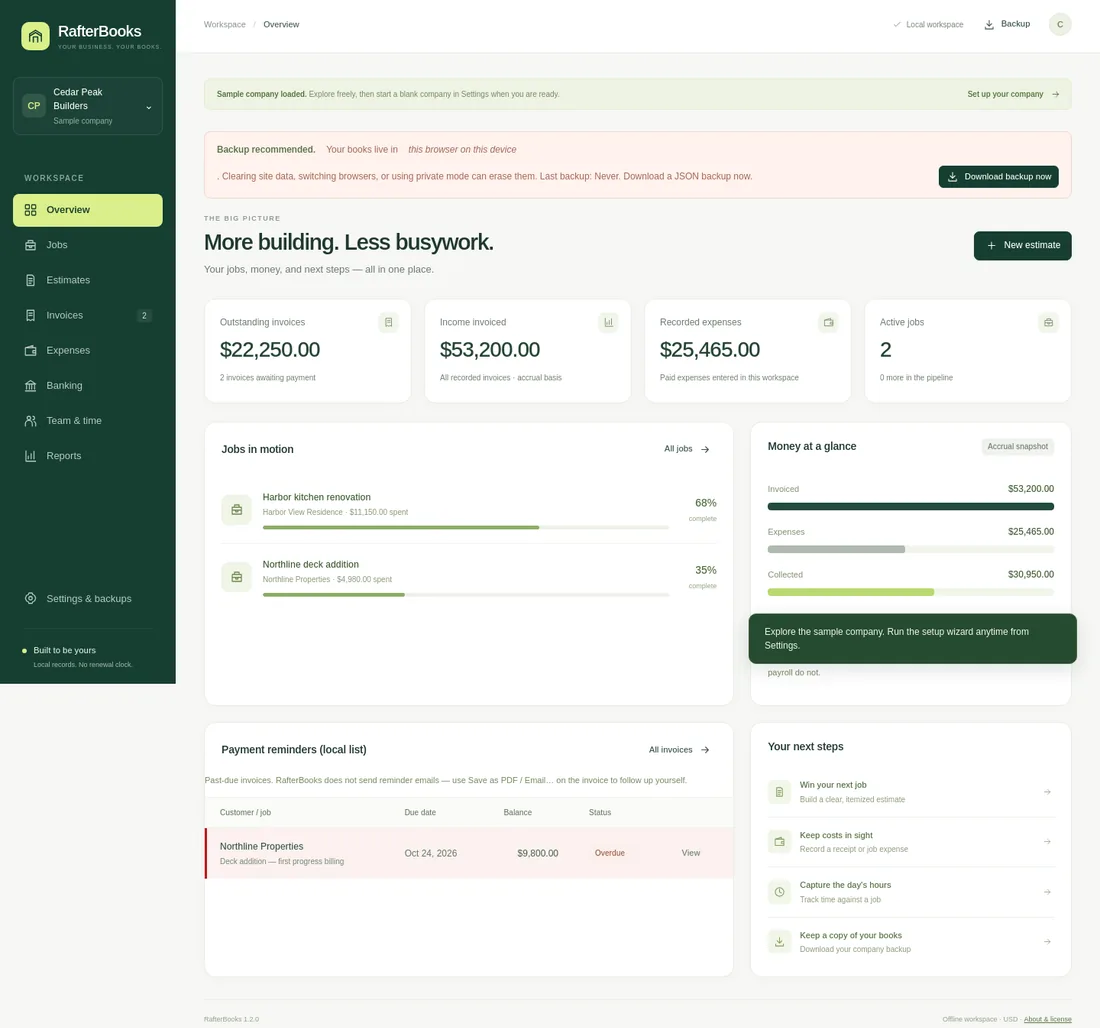Open the Invoices section
Image resolution: width=1100 pixels, height=1028 pixels.
pos(88,315)
